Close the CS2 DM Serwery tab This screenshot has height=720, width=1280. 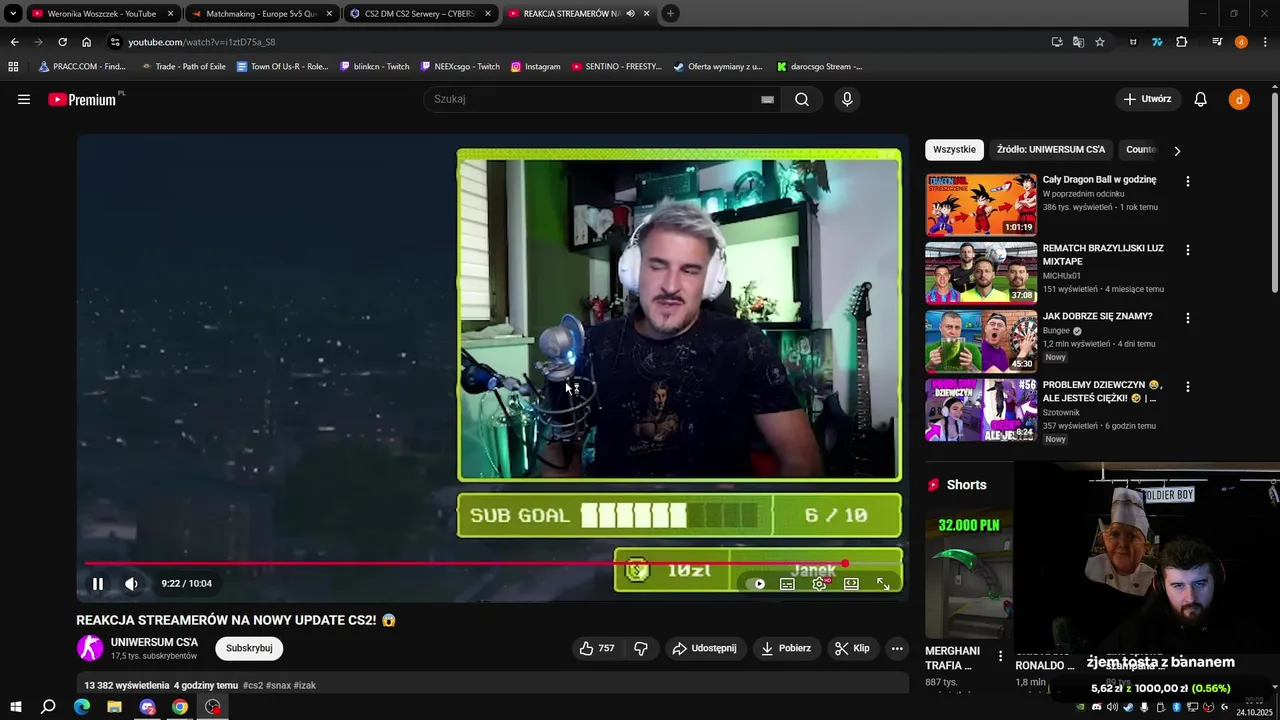(x=488, y=14)
